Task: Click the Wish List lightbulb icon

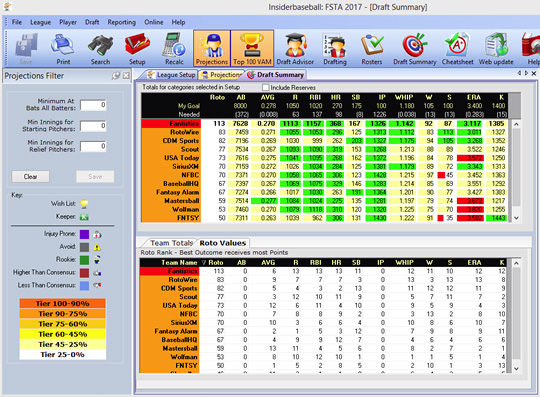Action: click(84, 204)
